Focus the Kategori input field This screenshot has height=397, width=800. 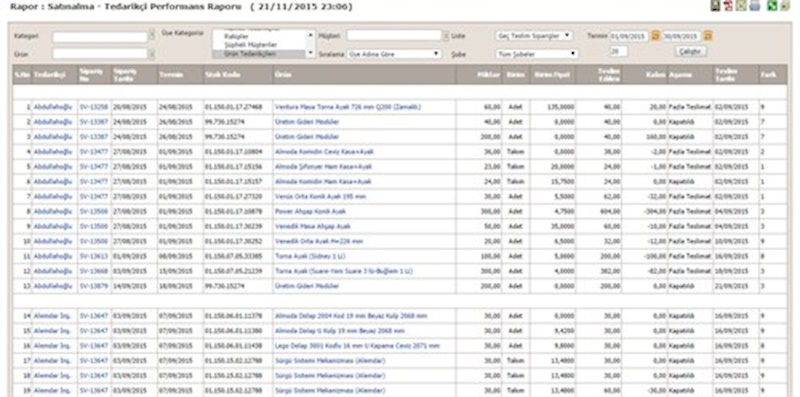(x=100, y=37)
